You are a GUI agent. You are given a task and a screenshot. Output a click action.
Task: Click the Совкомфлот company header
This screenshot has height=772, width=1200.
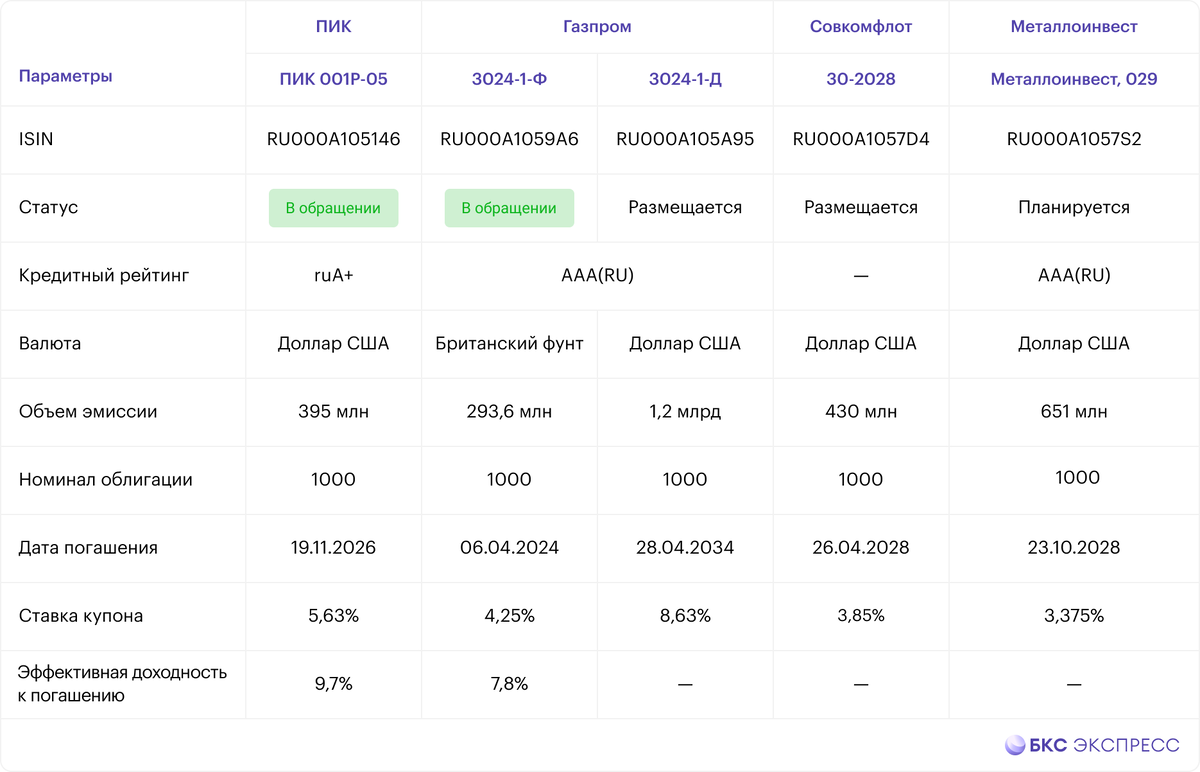(861, 27)
